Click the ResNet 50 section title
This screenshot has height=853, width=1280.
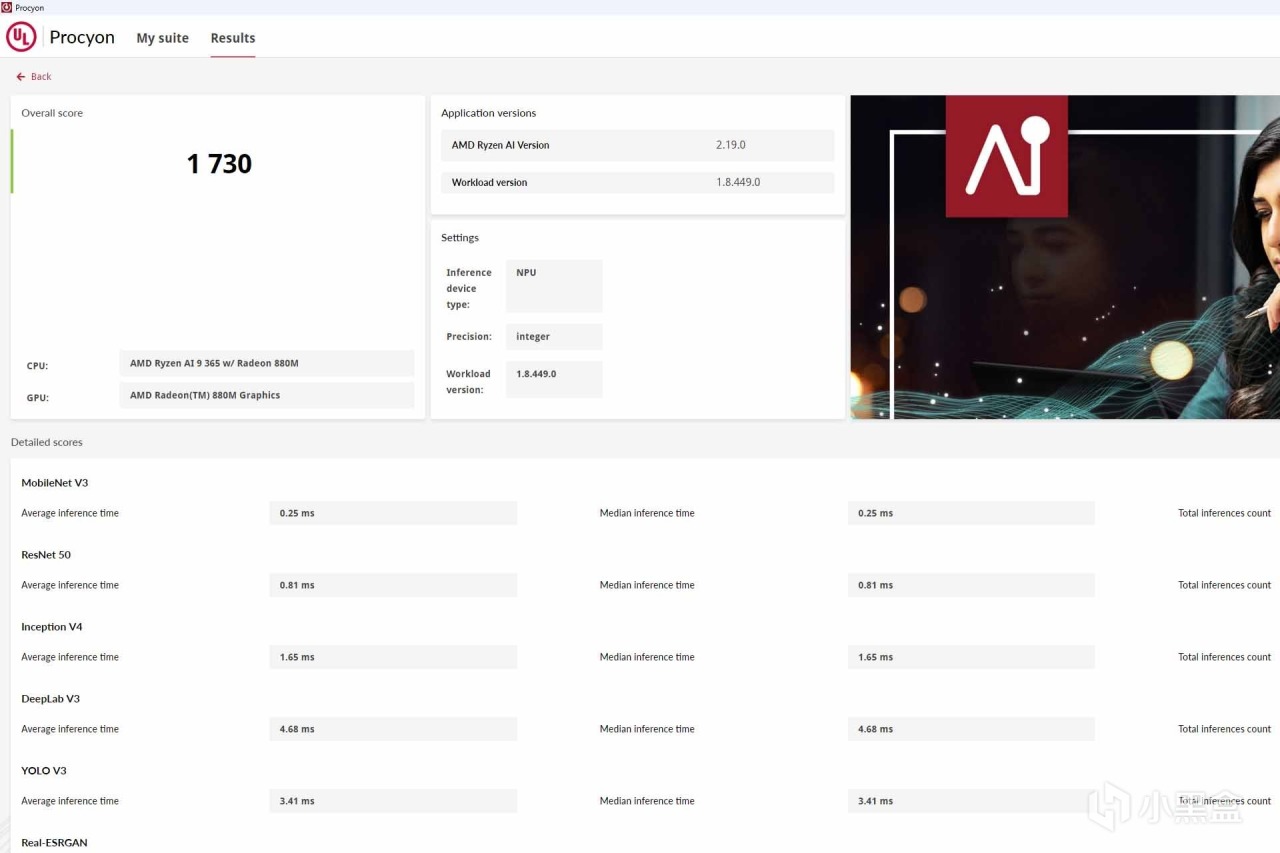click(46, 555)
